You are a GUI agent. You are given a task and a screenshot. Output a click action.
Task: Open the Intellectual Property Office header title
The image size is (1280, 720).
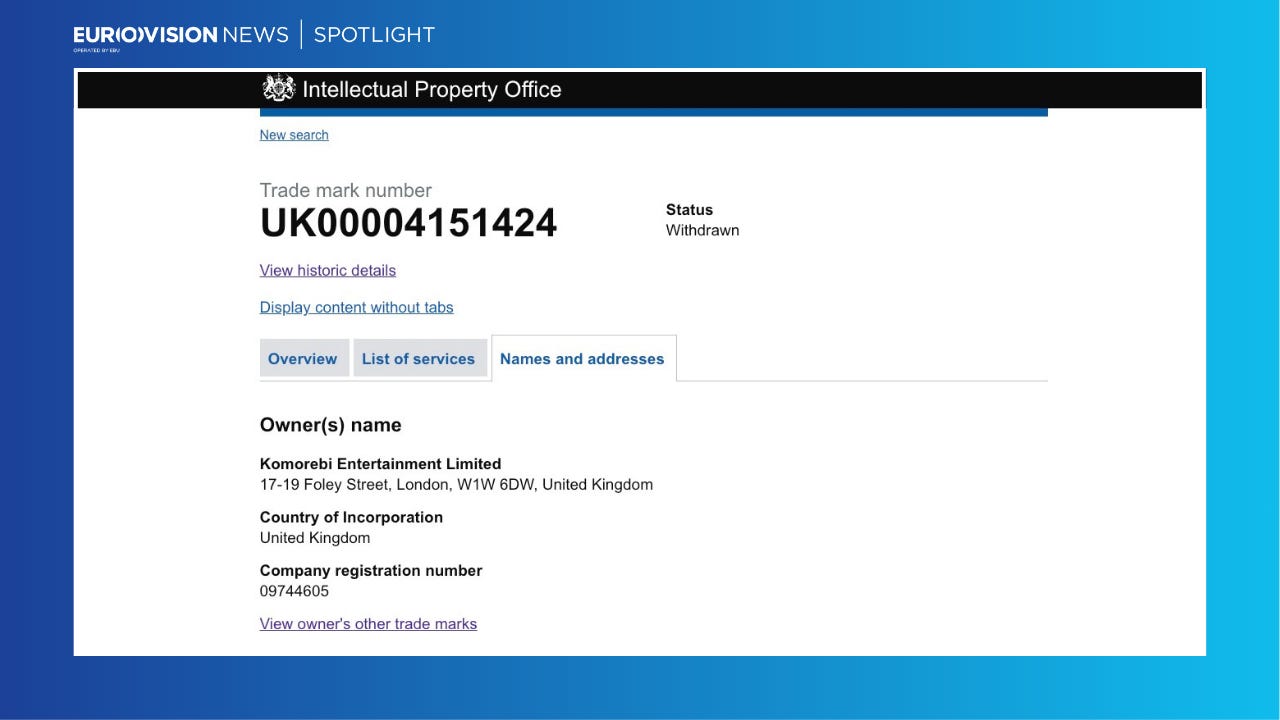tap(432, 89)
